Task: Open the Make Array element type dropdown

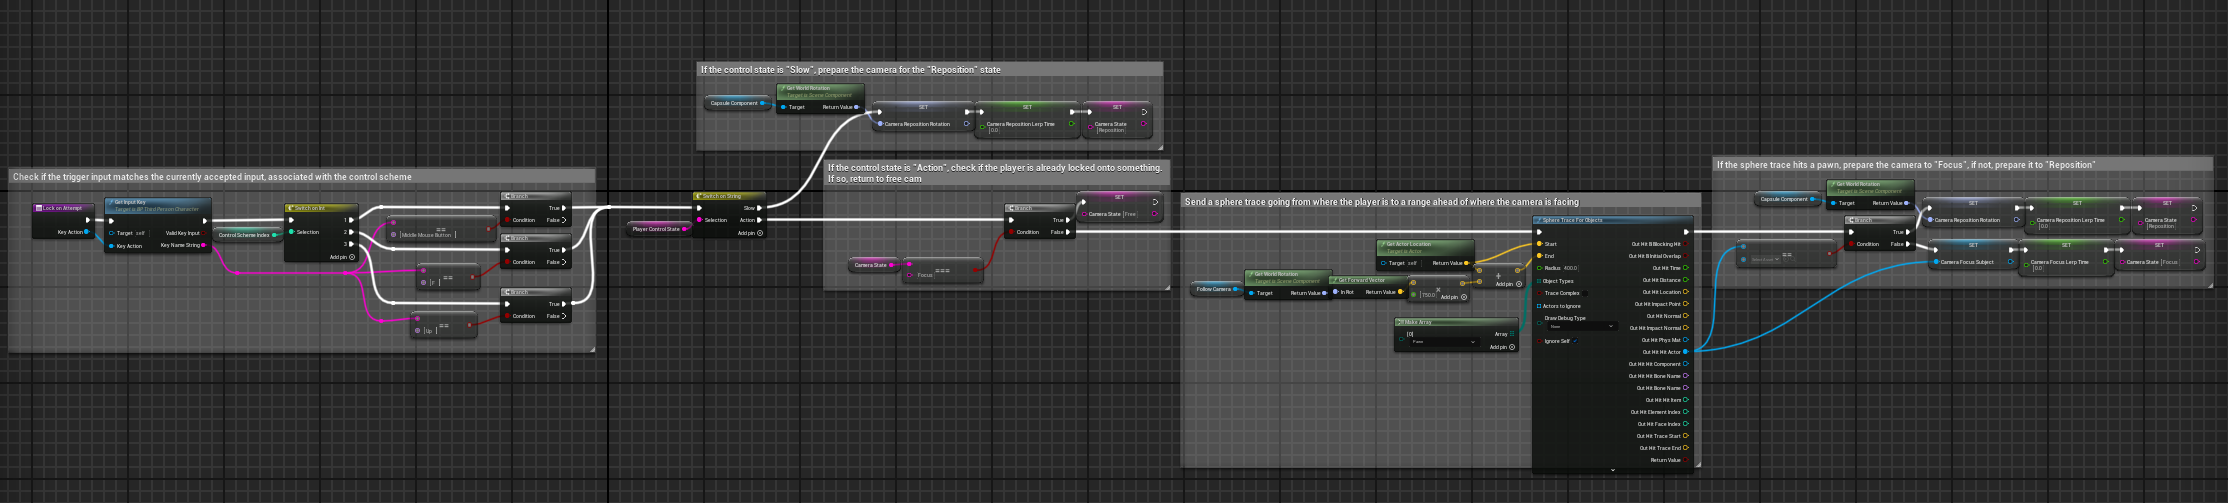Action: [1442, 342]
